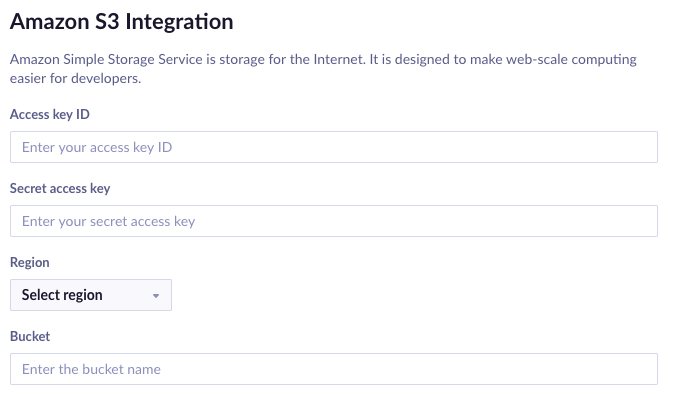Screen dimensions: 675x402
Task: Click the "Select region" text
Action: point(62,295)
